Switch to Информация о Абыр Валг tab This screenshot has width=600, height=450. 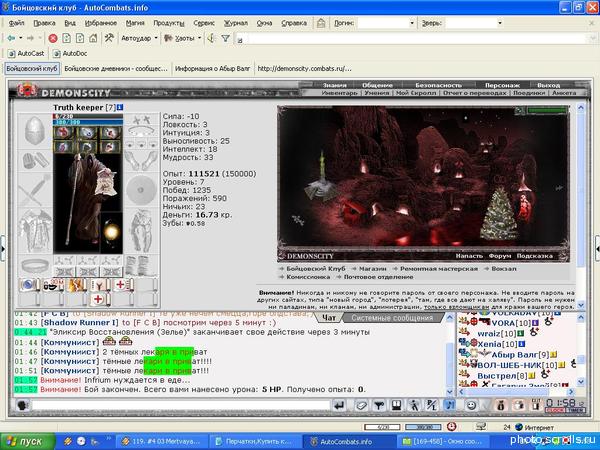[x=212, y=68]
